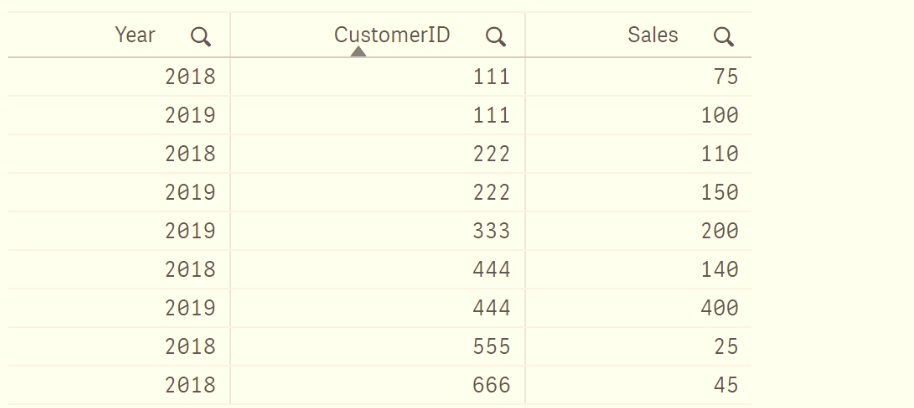Select CustomerID 666 cell
914x408 pixels.
click(x=491, y=385)
